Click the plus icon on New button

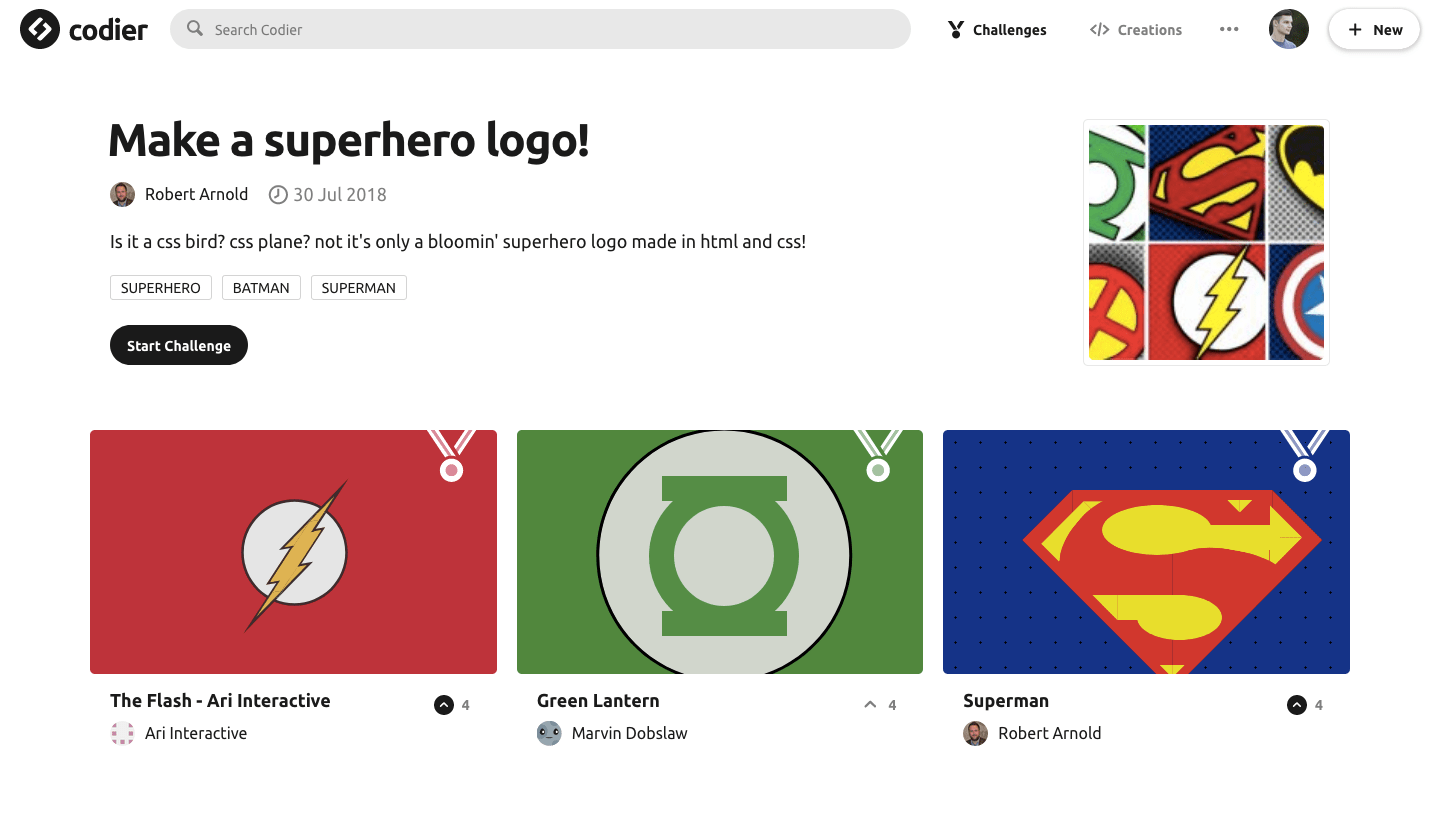tap(1357, 29)
